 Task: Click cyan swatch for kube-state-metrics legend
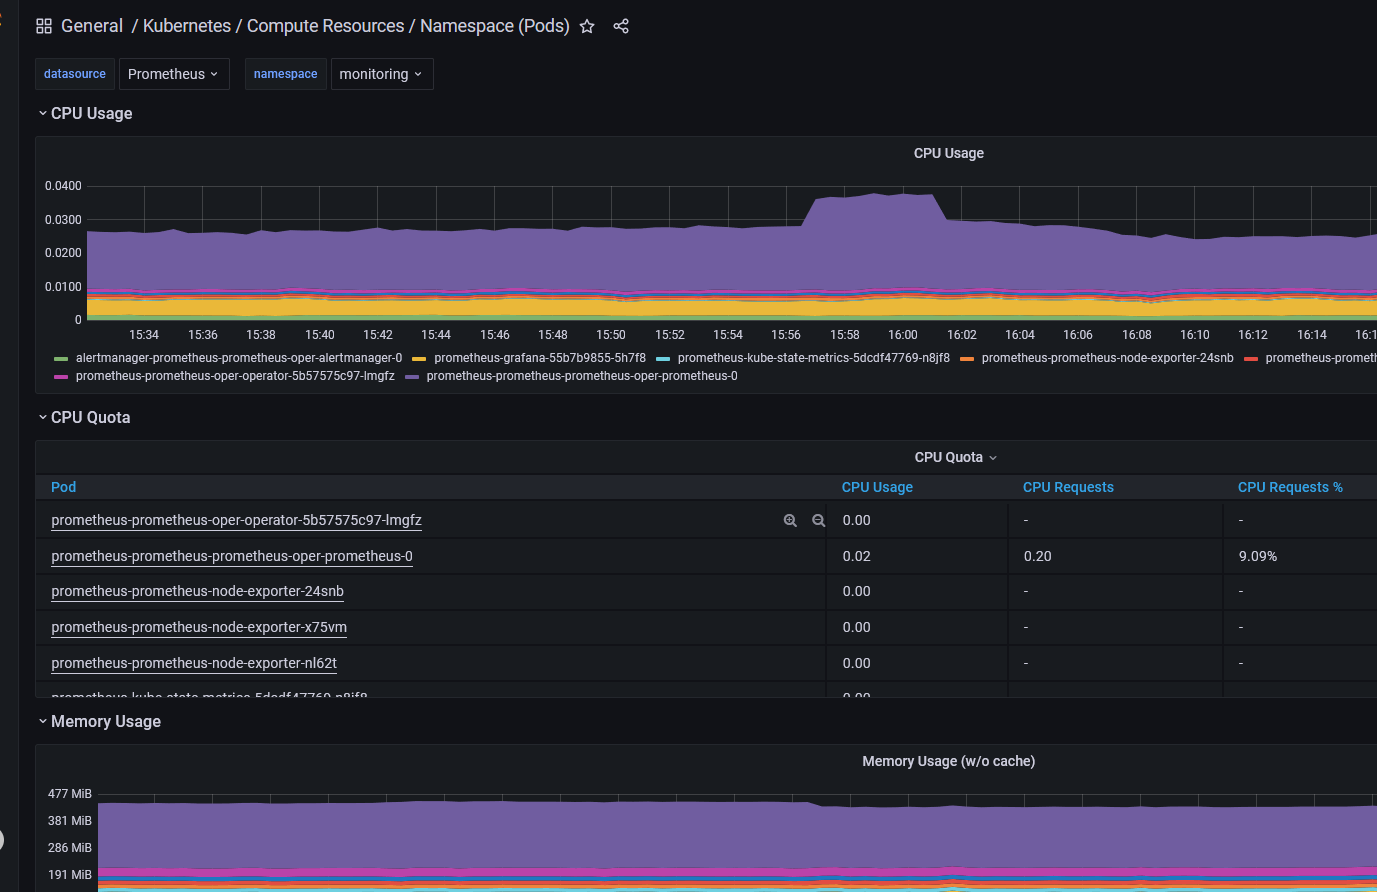(663, 358)
